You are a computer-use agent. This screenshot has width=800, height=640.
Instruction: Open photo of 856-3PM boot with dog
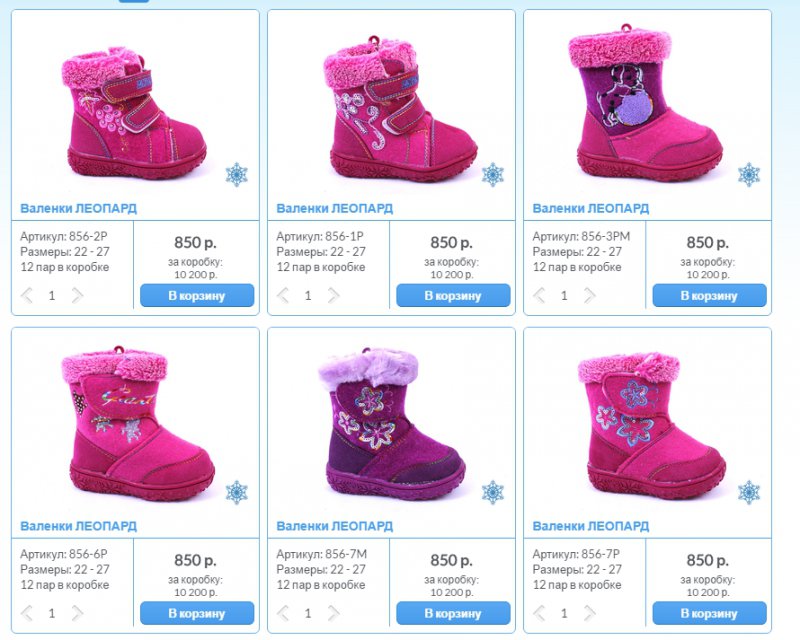pyautogui.click(x=648, y=104)
